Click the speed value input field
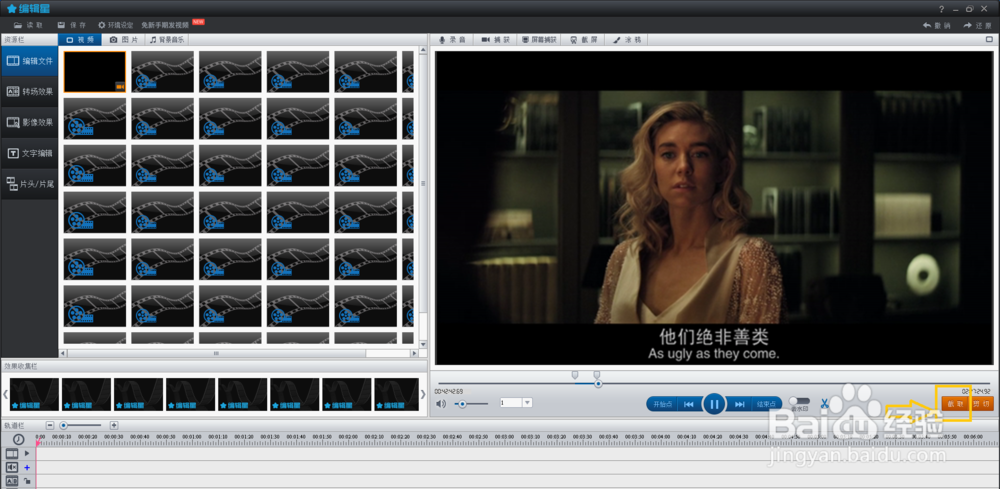This screenshot has width=1000, height=489. (x=511, y=403)
